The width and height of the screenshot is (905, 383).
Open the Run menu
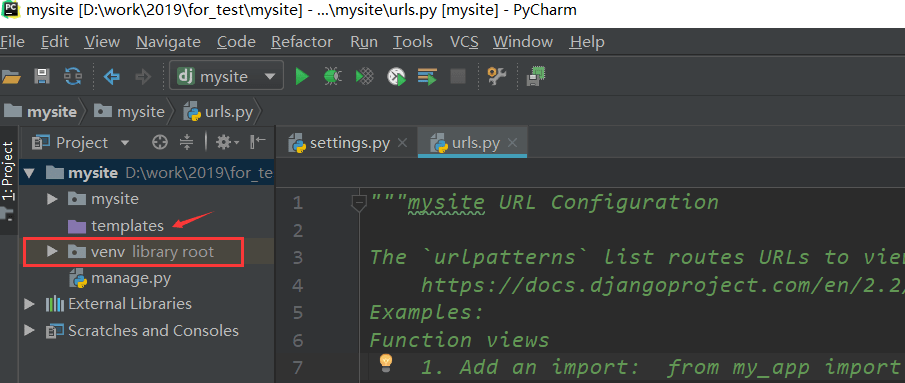[364, 42]
